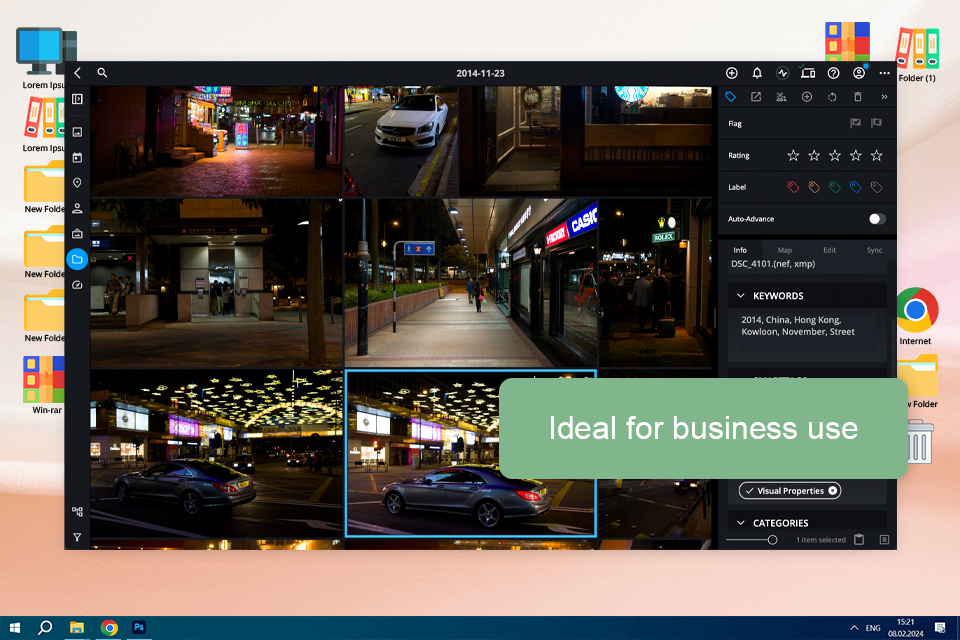This screenshot has width=960, height=640.
Task: Rate photo five stars
Action: point(876,156)
